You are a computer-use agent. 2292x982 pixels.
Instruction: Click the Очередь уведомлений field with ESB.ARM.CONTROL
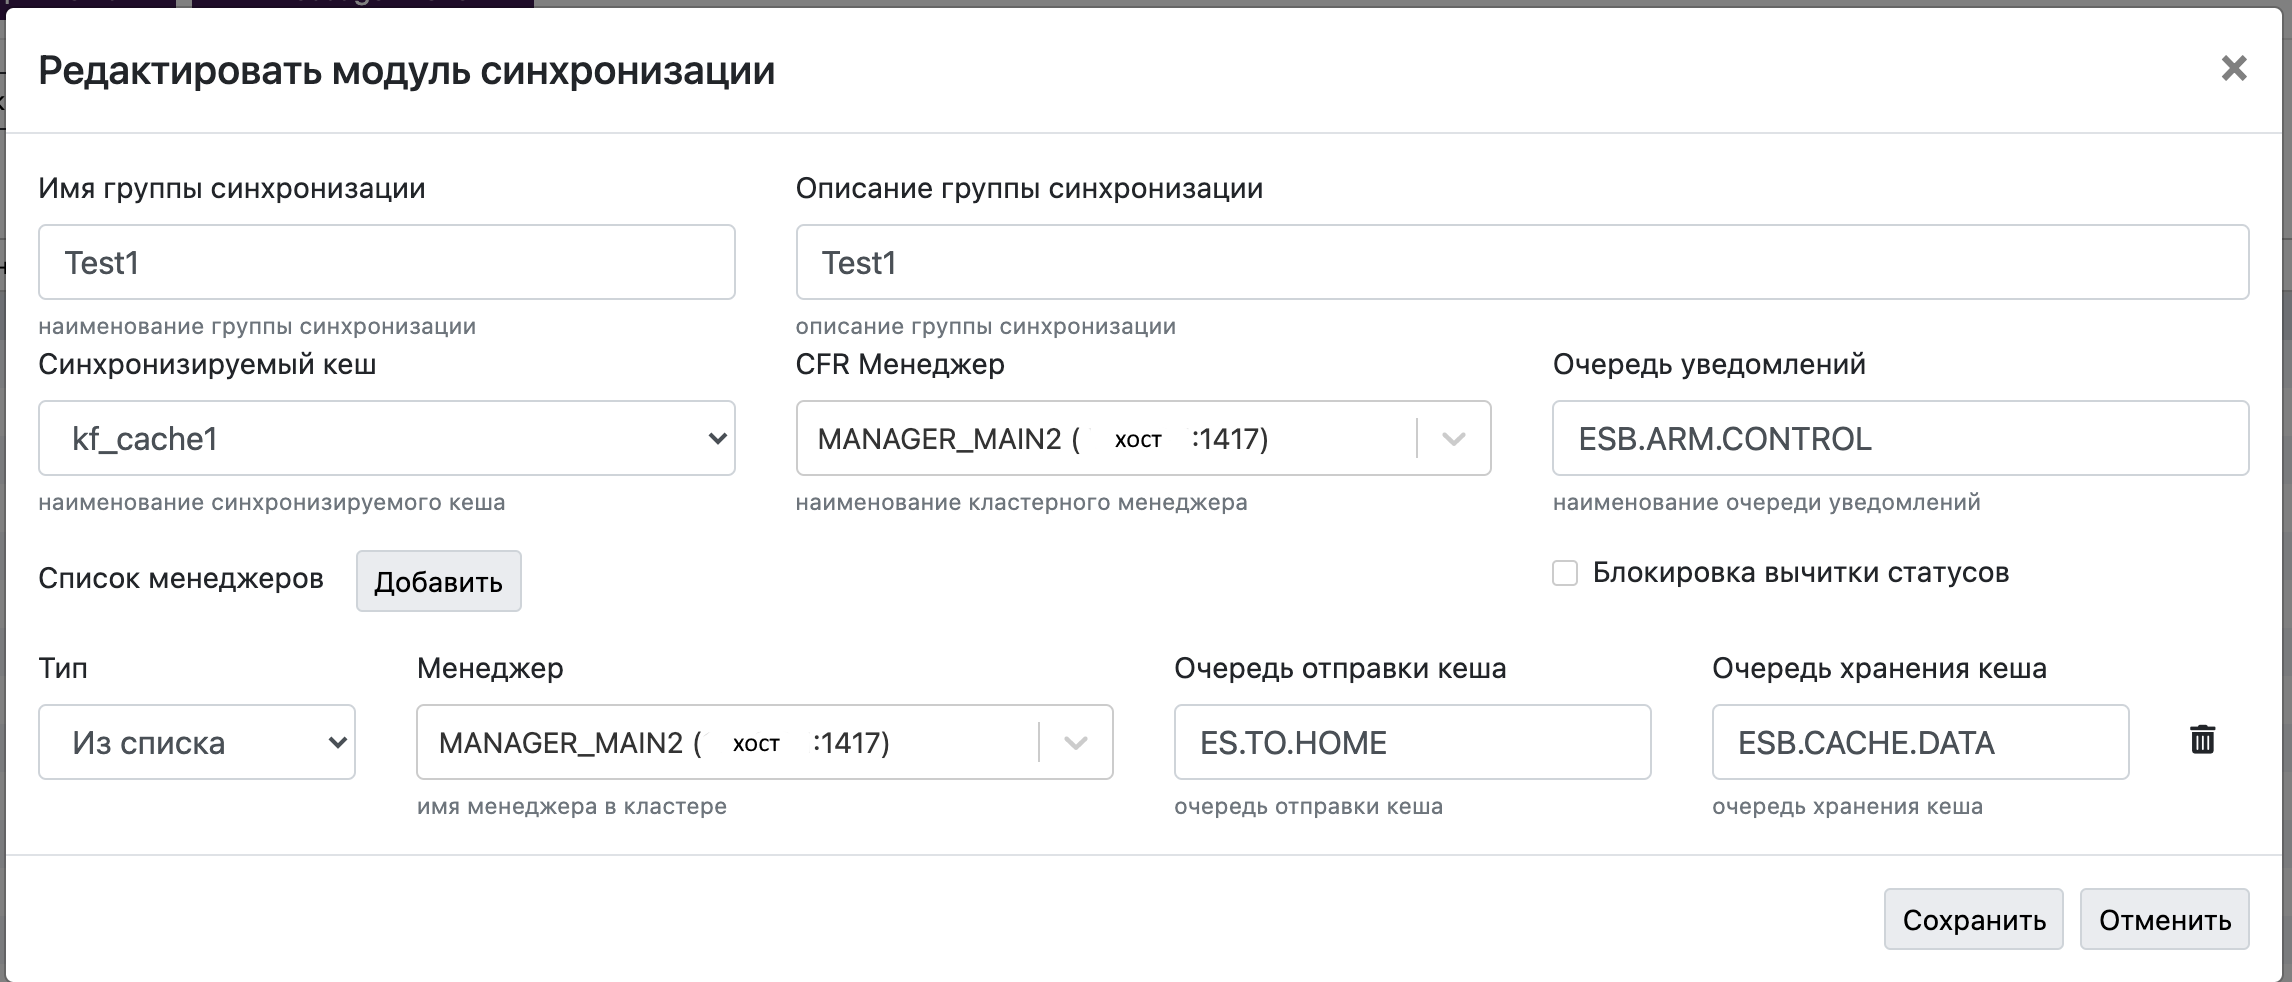pyautogui.click(x=1900, y=439)
